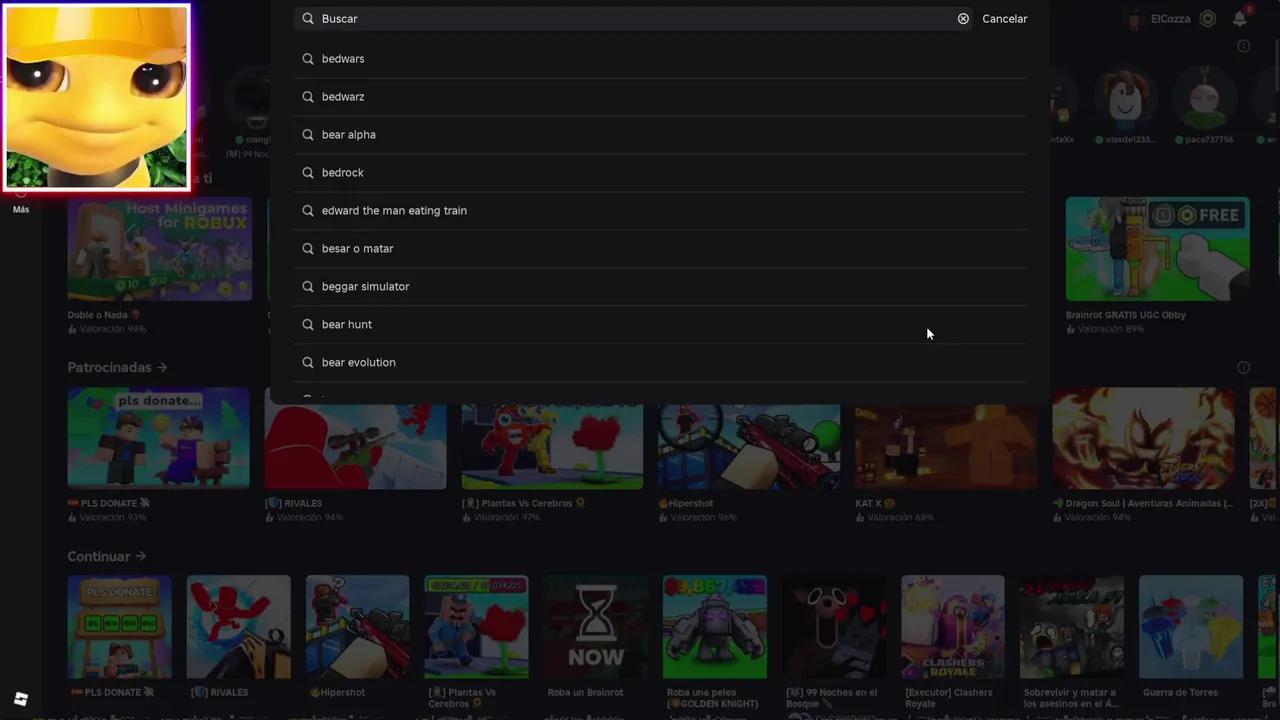Open the Patrocinadas section link
1280x720 pixels.
tap(117, 367)
